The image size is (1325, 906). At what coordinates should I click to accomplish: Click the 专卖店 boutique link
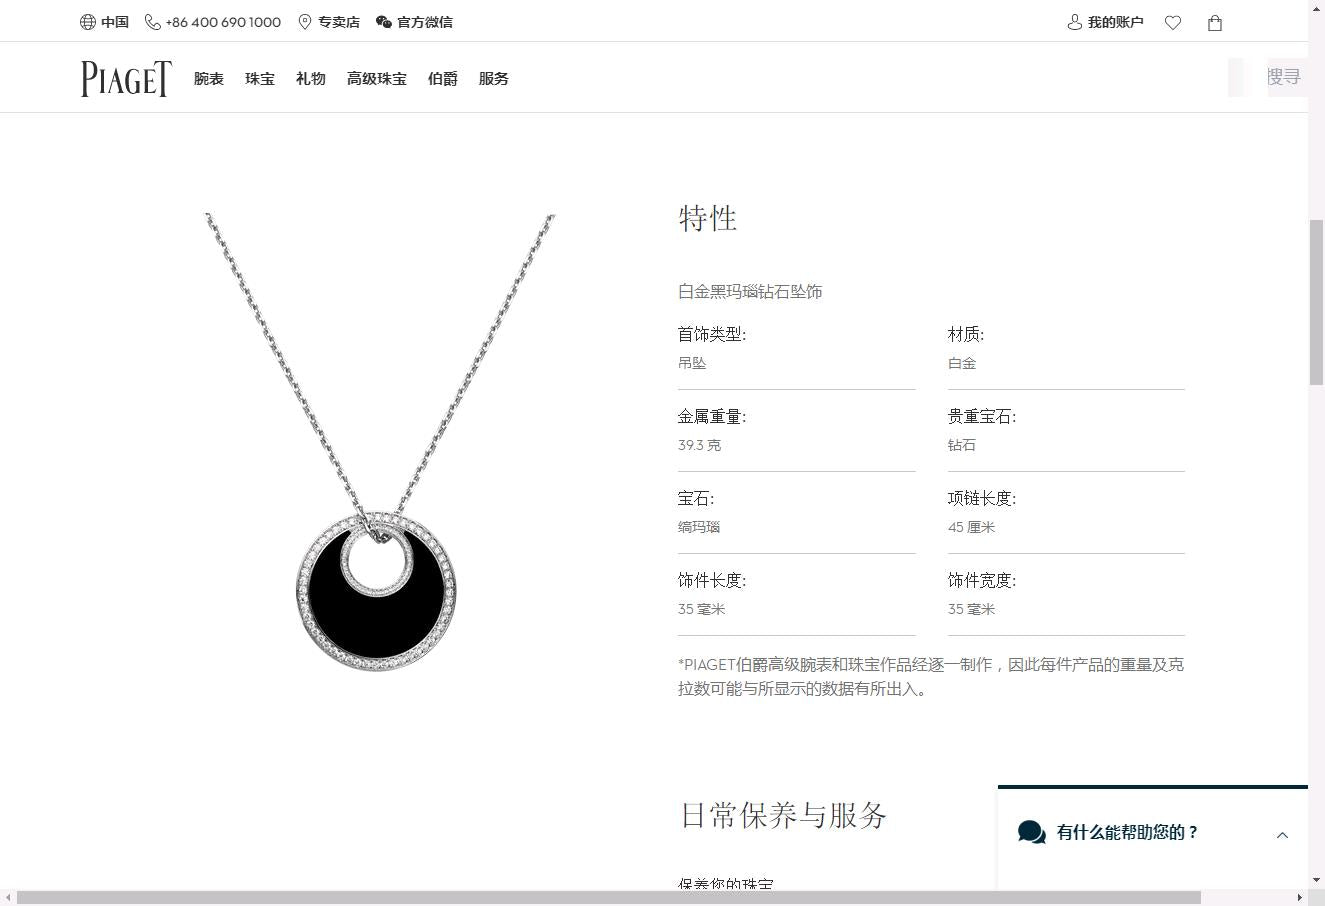(x=339, y=22)
